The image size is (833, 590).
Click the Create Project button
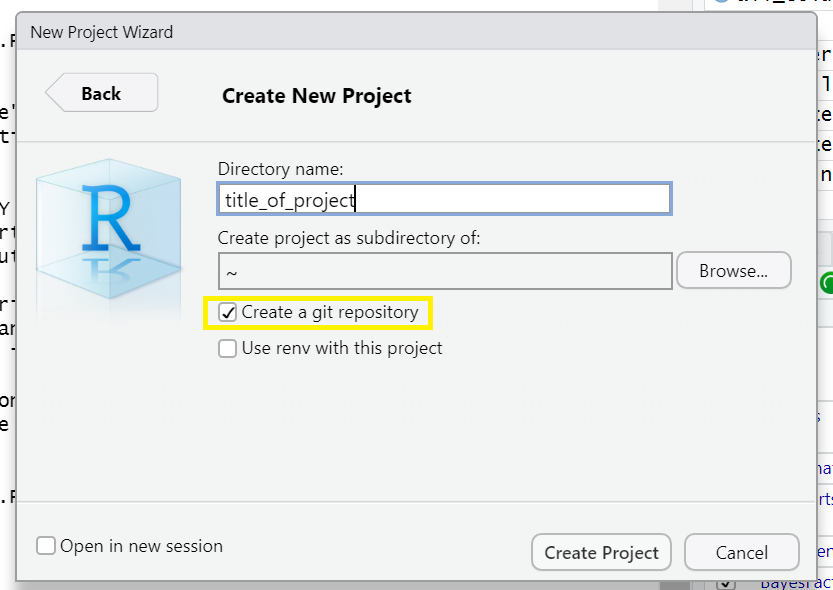pos(601,552)
